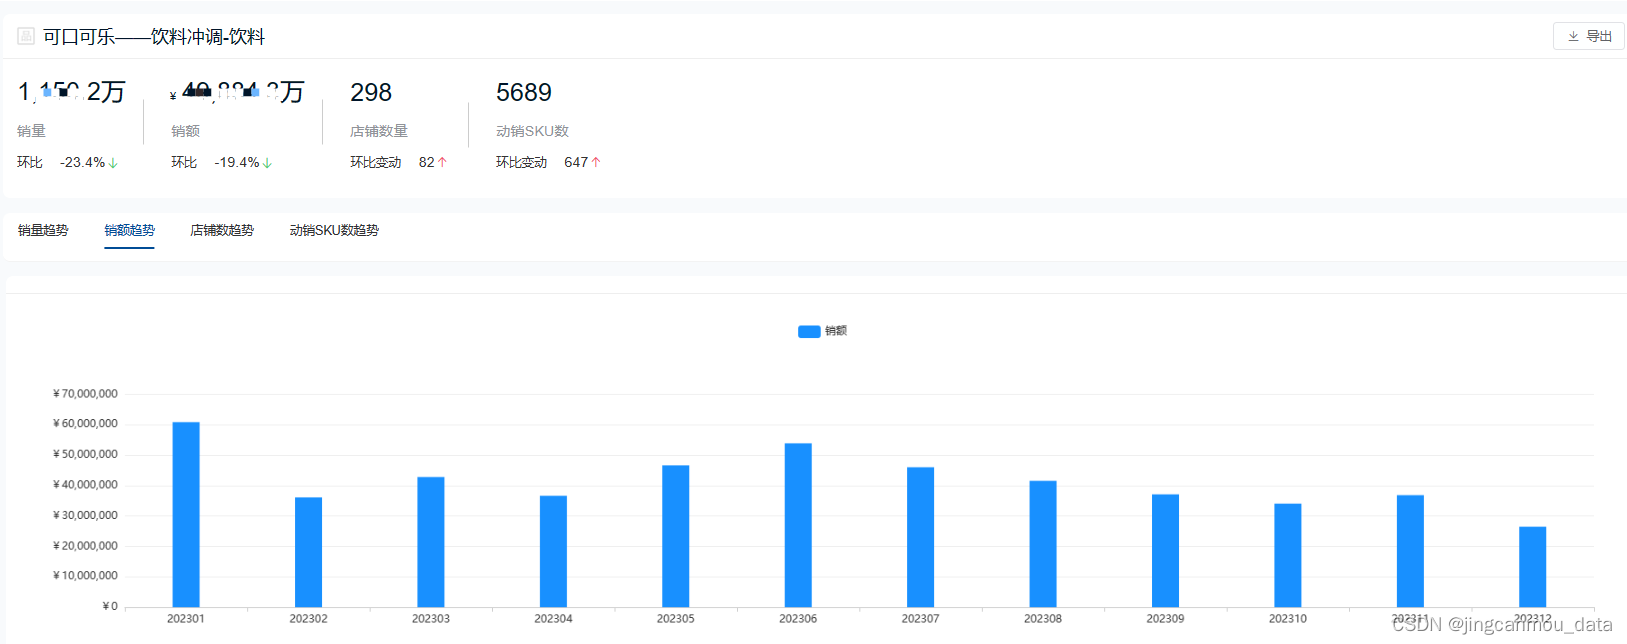Click the 202303 sales bar

coord(431,542)
